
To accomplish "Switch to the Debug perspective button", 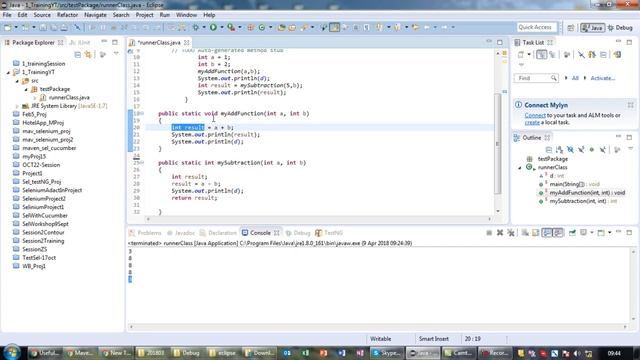I will click(620, 27).
